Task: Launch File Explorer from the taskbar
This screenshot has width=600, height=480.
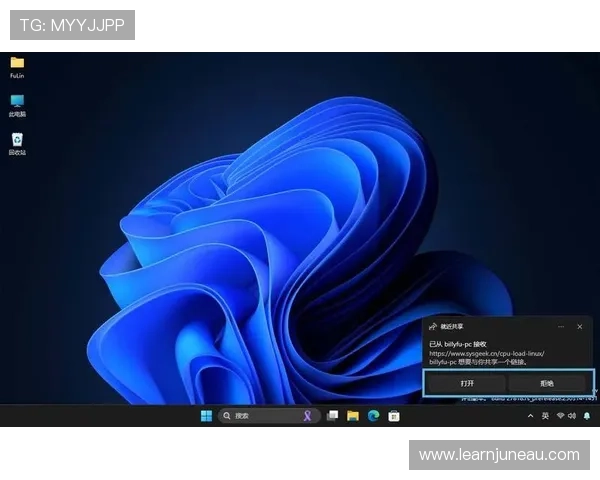Action: [x=353, y=416]
